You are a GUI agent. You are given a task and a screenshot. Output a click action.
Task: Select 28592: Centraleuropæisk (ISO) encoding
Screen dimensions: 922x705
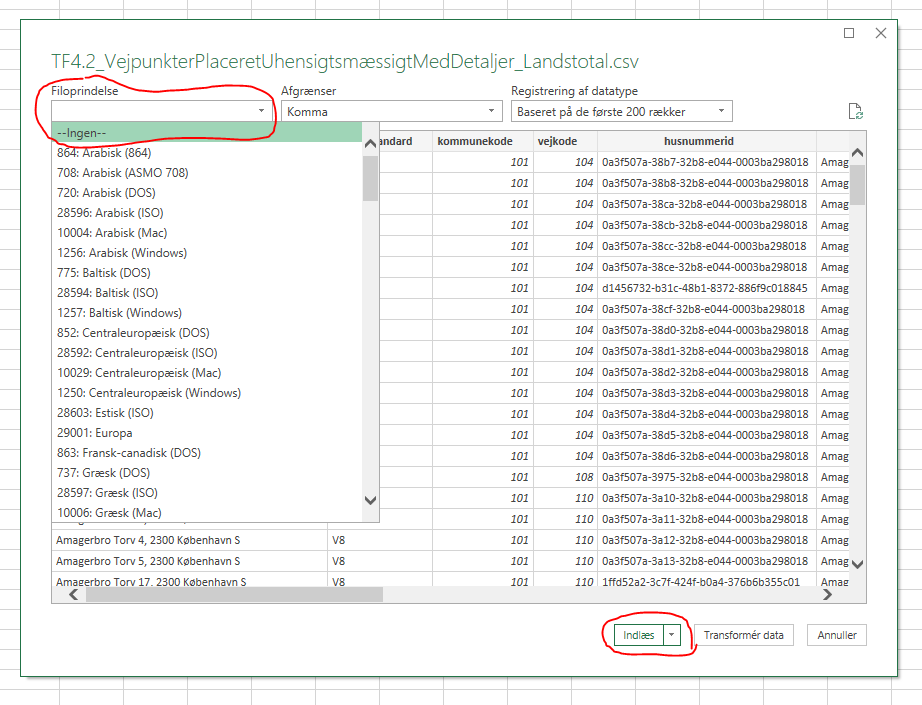coord(206,353)
